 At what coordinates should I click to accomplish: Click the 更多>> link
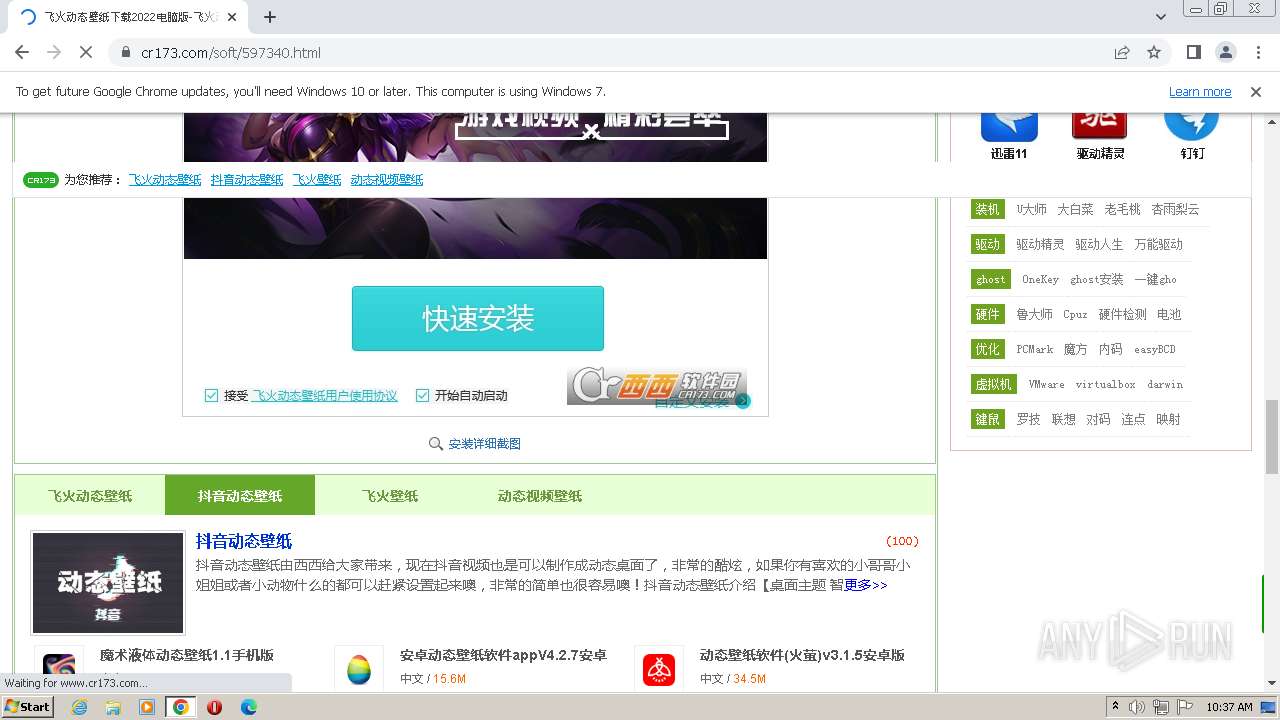tap(865, 585)
